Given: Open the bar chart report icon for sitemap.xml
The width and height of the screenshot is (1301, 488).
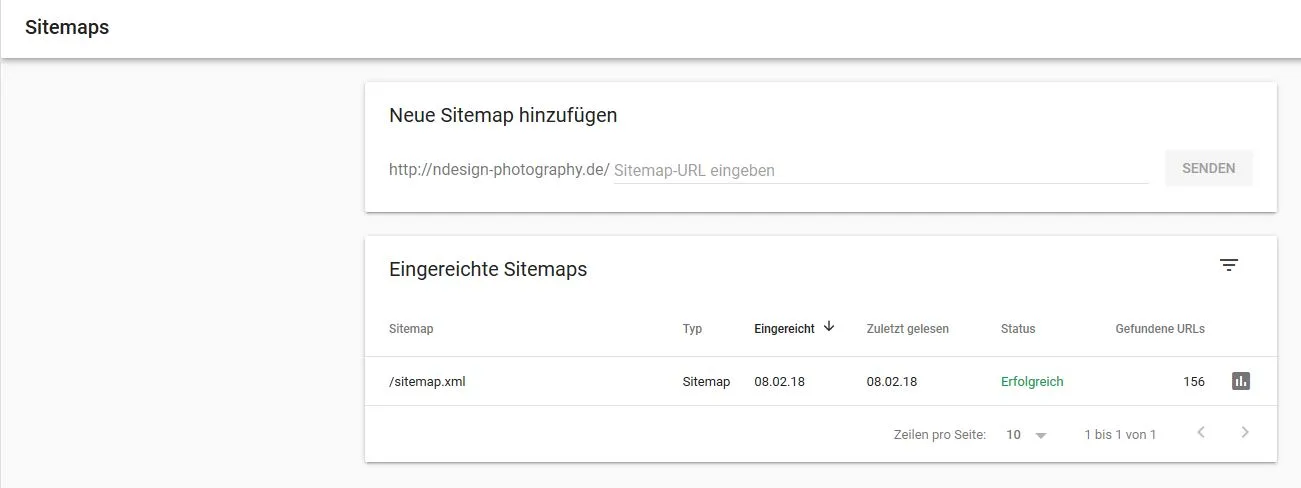Looking at the screenshot, I should click(x=1241, y=381).
